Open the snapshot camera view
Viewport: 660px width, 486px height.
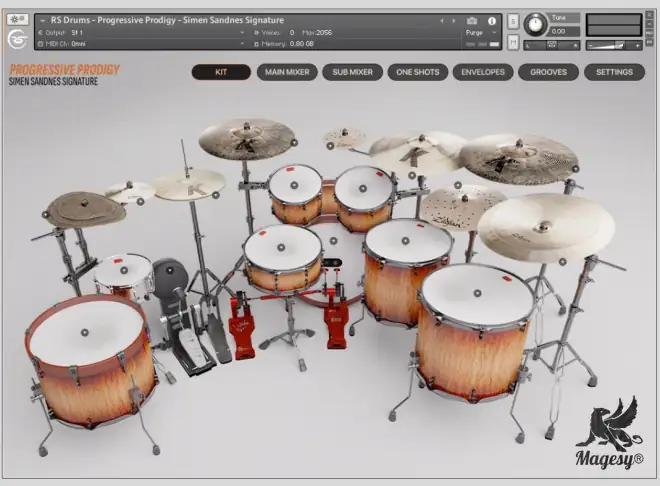click(472, 21)
